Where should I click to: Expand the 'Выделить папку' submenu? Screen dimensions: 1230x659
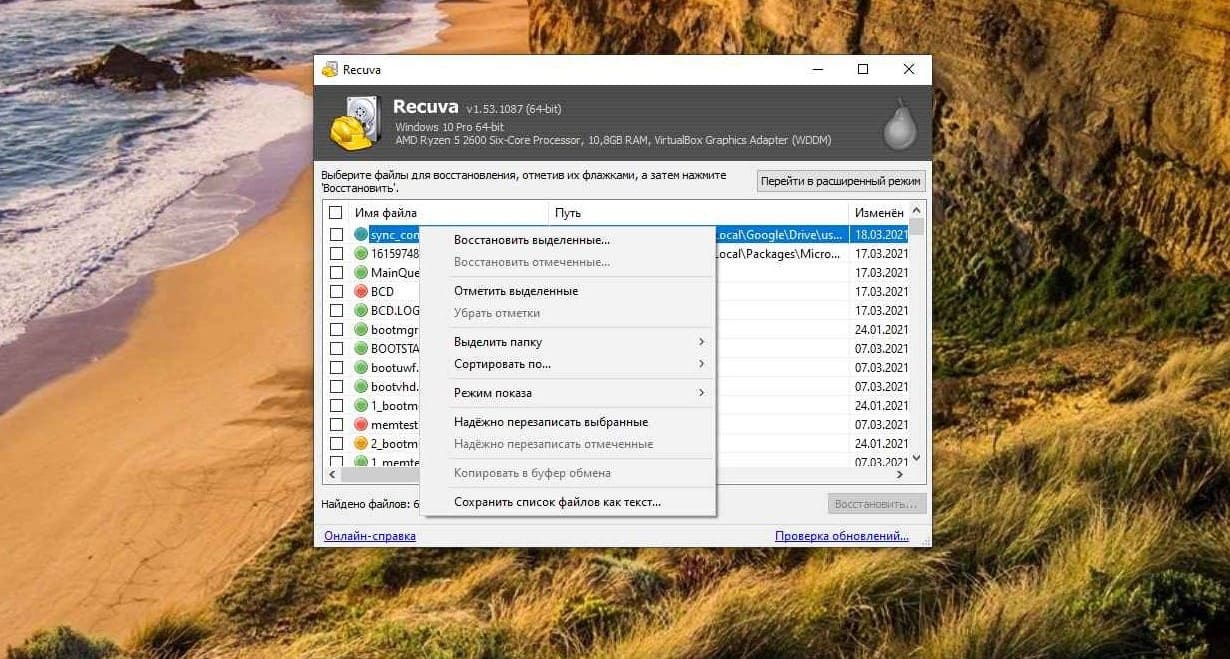pyautogui.click(x=578, y=342)
